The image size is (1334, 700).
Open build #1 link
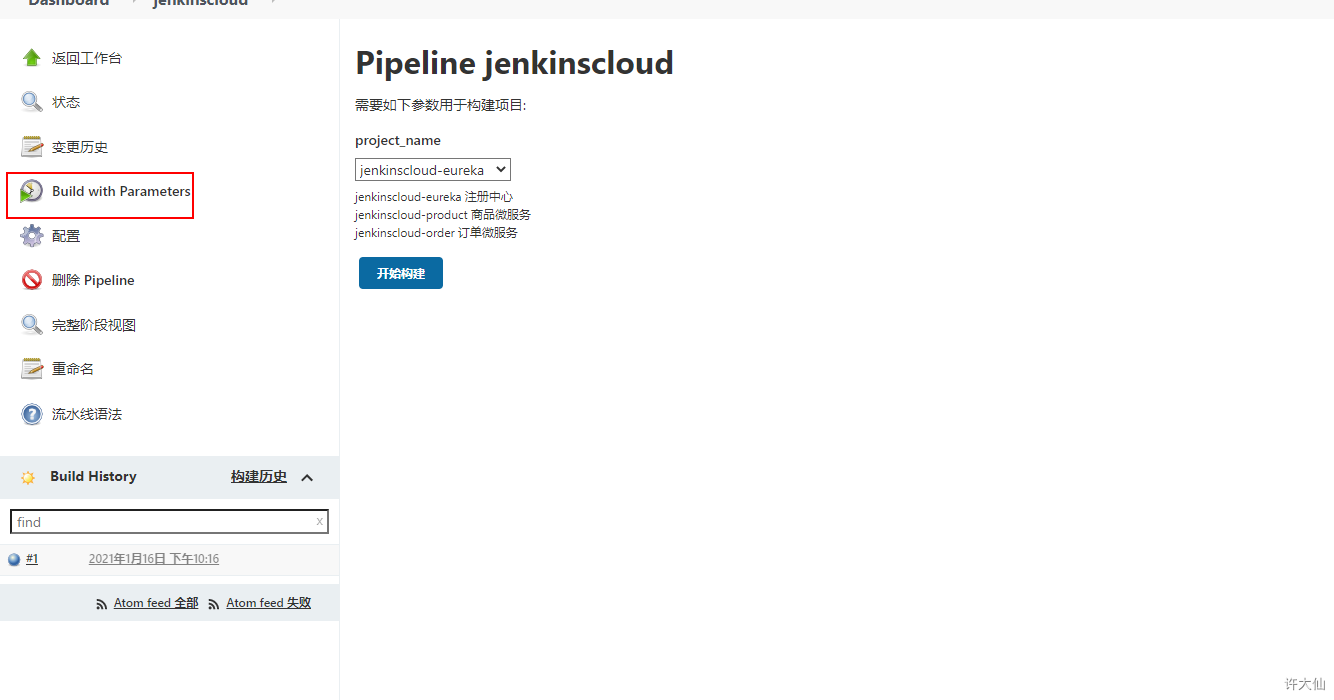click(32, 559)
